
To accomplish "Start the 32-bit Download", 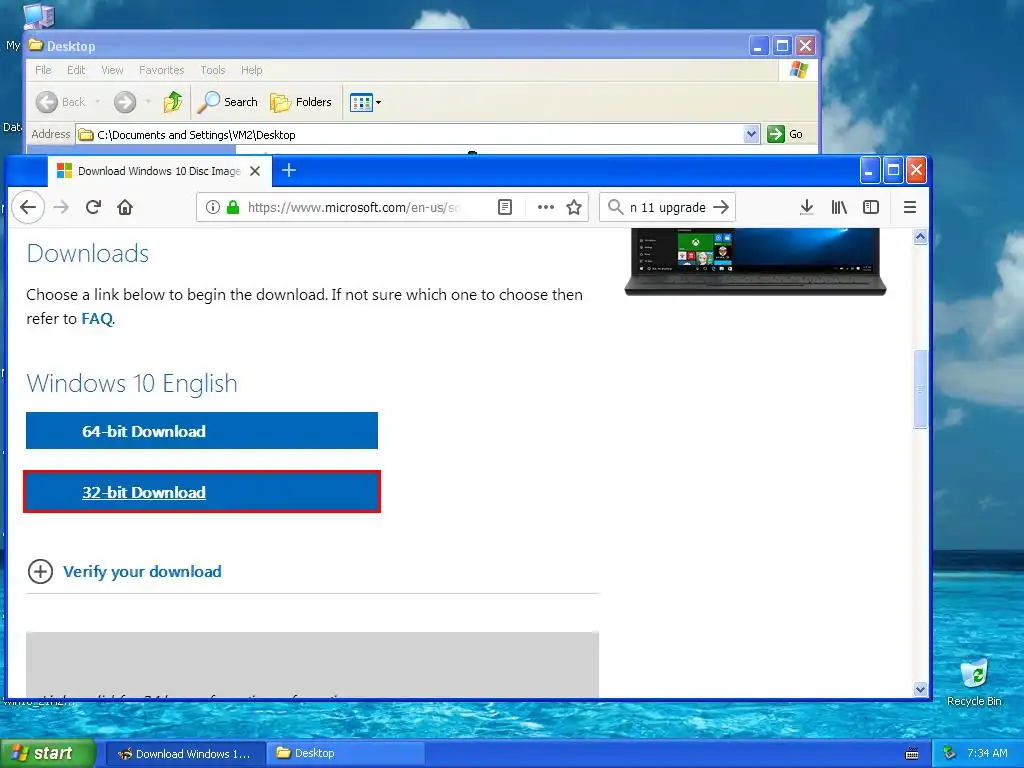I will pyautogui.click(x=202, y=492).
